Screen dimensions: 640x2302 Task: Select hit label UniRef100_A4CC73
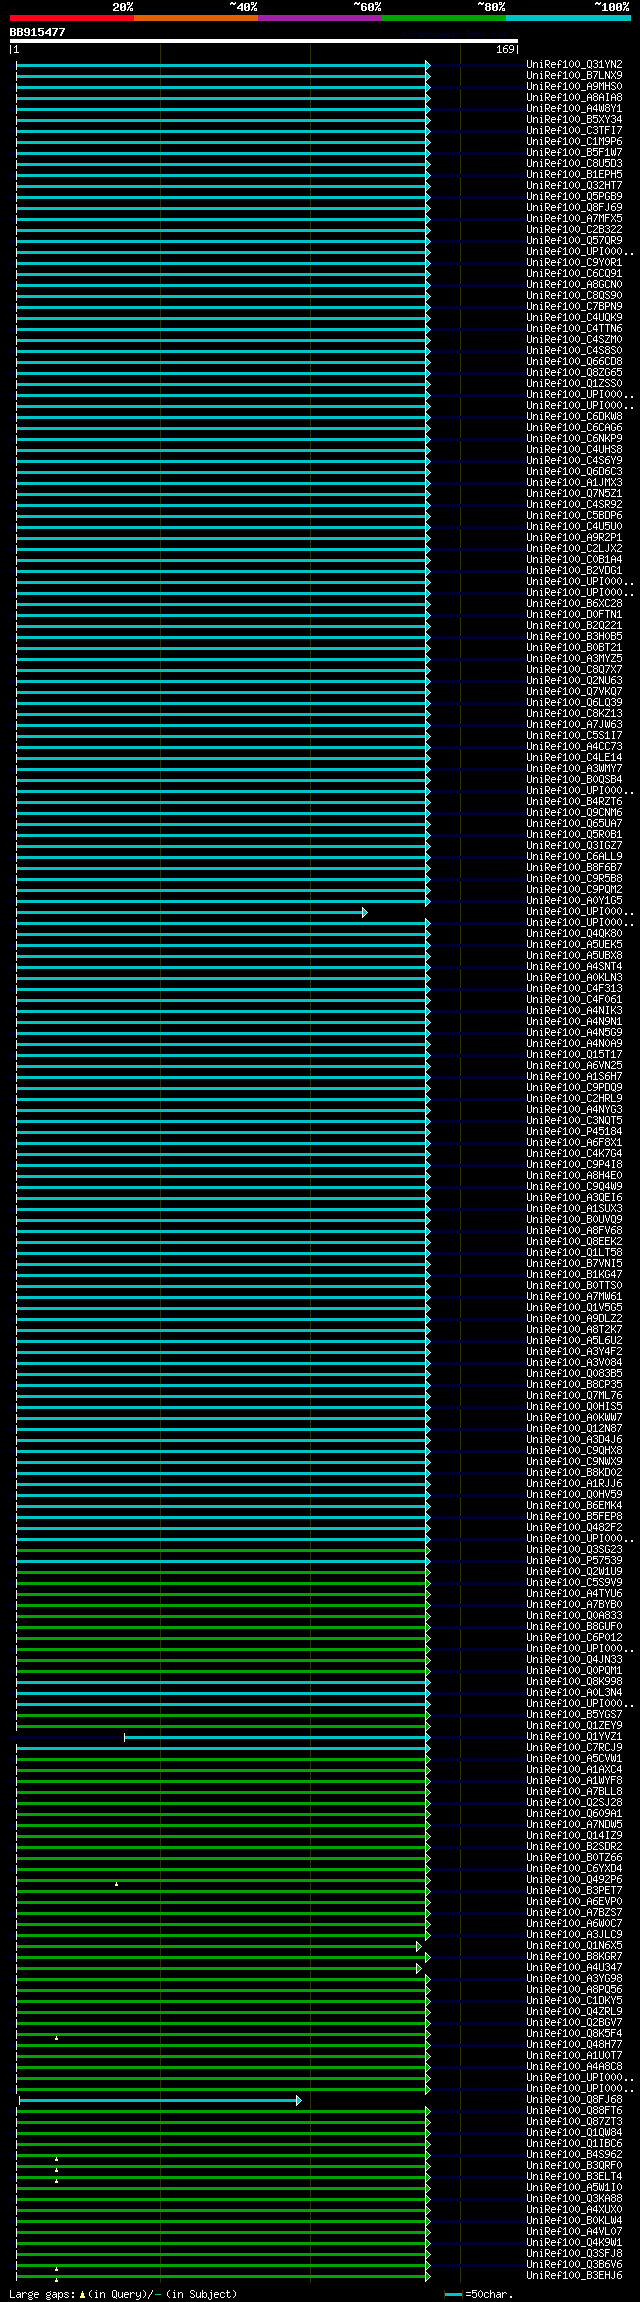pos(574,747)
